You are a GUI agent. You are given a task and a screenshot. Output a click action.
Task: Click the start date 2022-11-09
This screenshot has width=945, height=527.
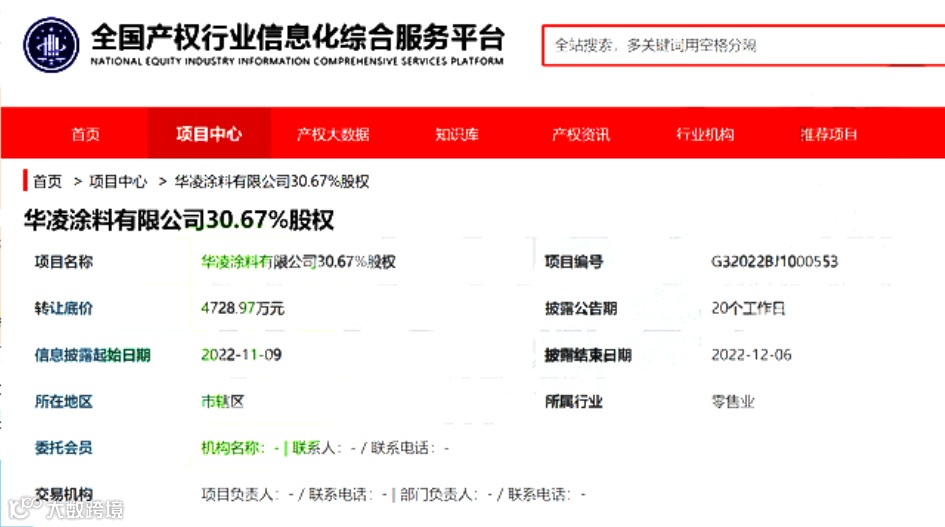coord(241,355)
